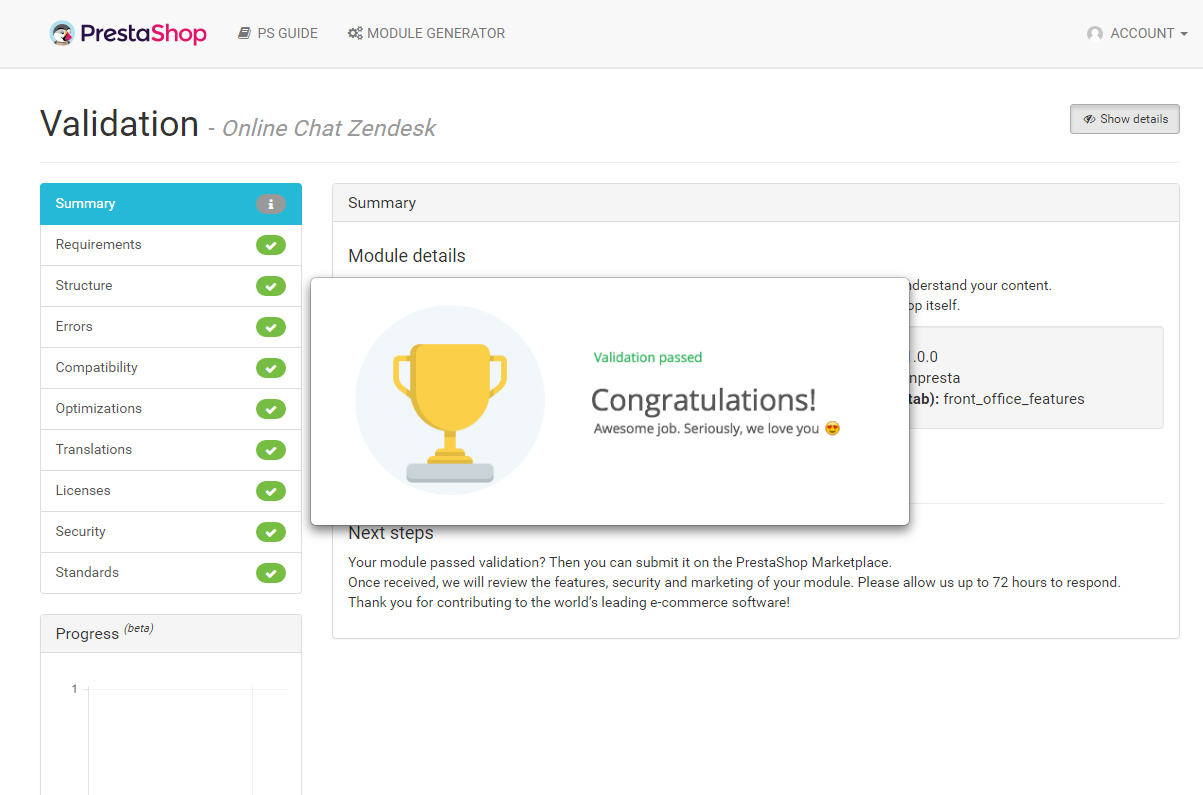Click the Next steps heading
Screen dimensions: 1203x795
click(391, 534)
